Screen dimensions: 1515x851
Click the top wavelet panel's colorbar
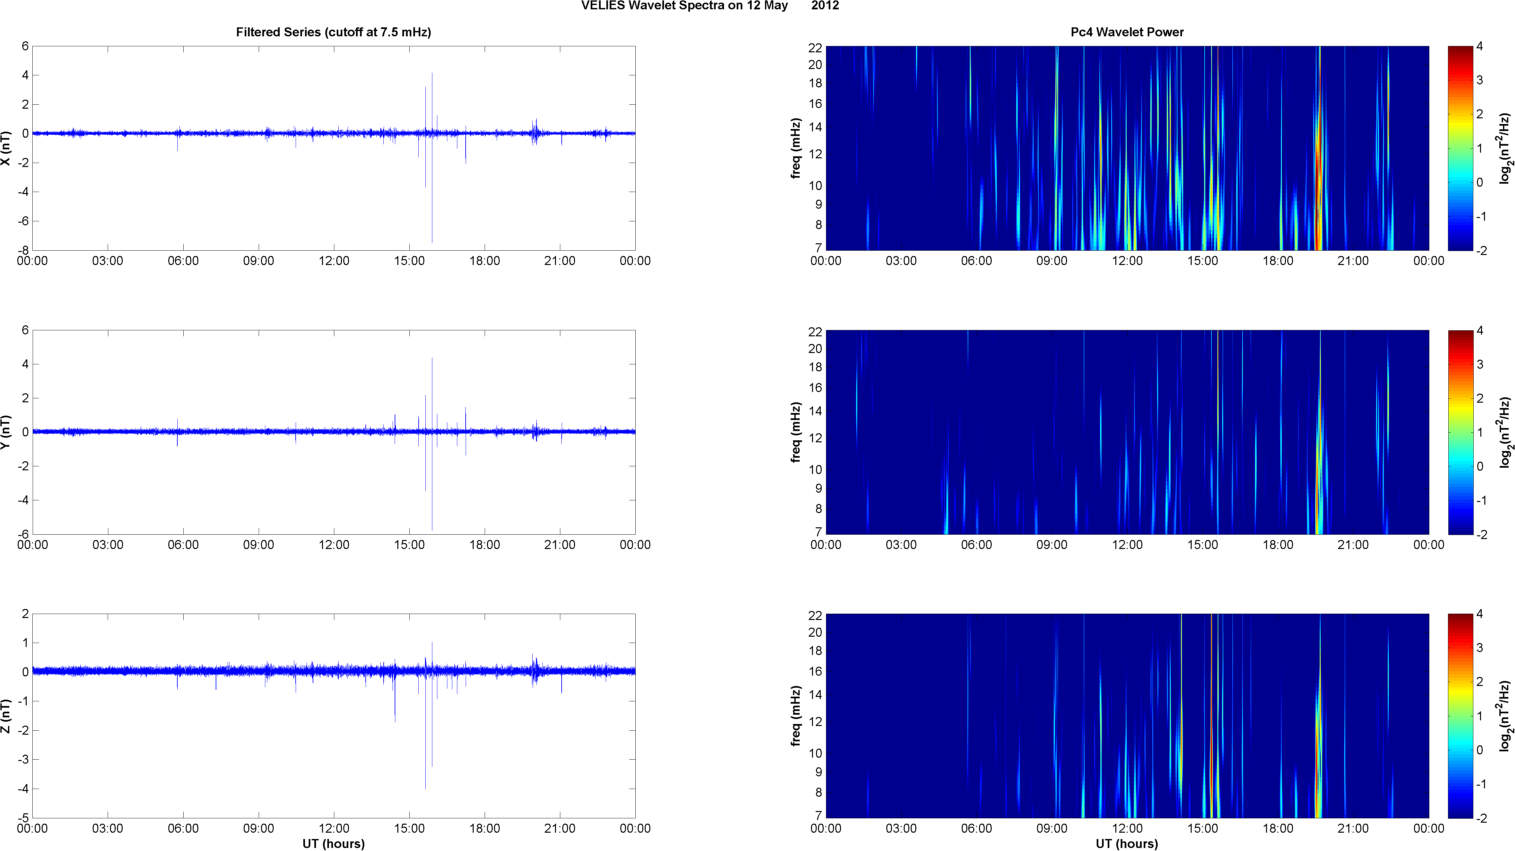coord(1460,148)
